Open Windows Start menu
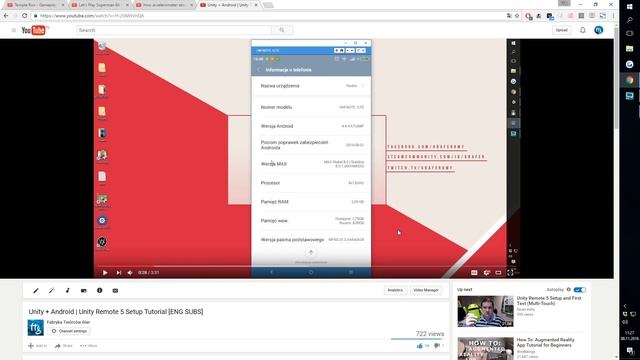Viewport: 640px width, 360px height. [x=630, y=7]
